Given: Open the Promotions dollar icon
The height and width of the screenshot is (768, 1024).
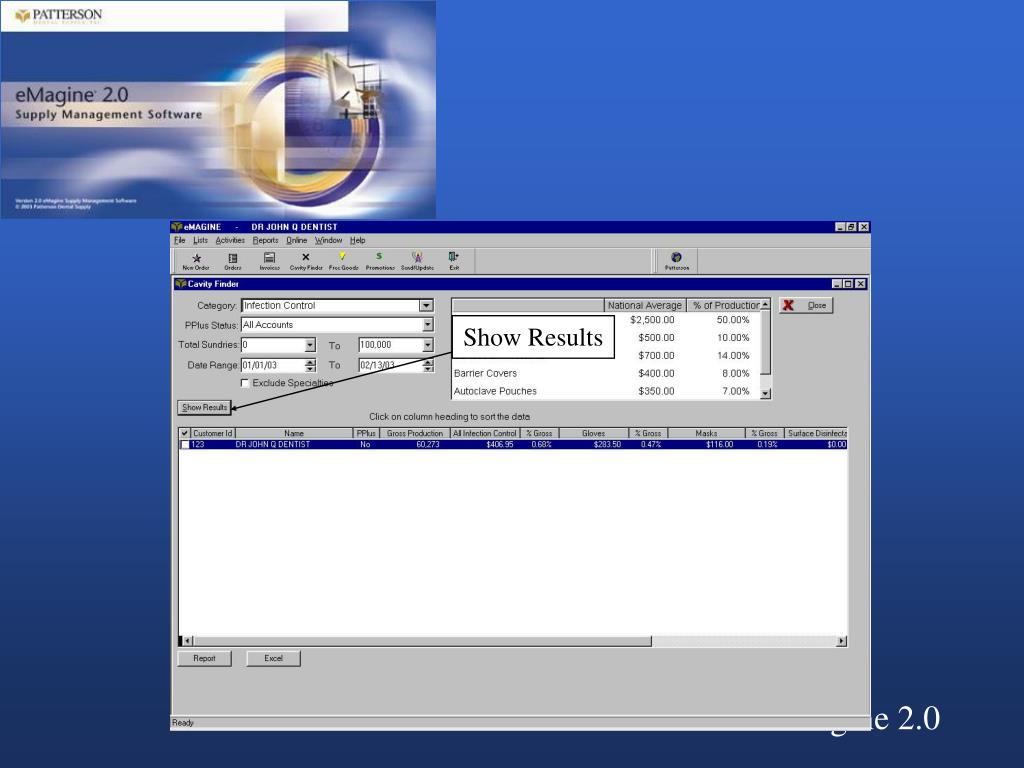Looking at the screenshot, I should (379, 261).
